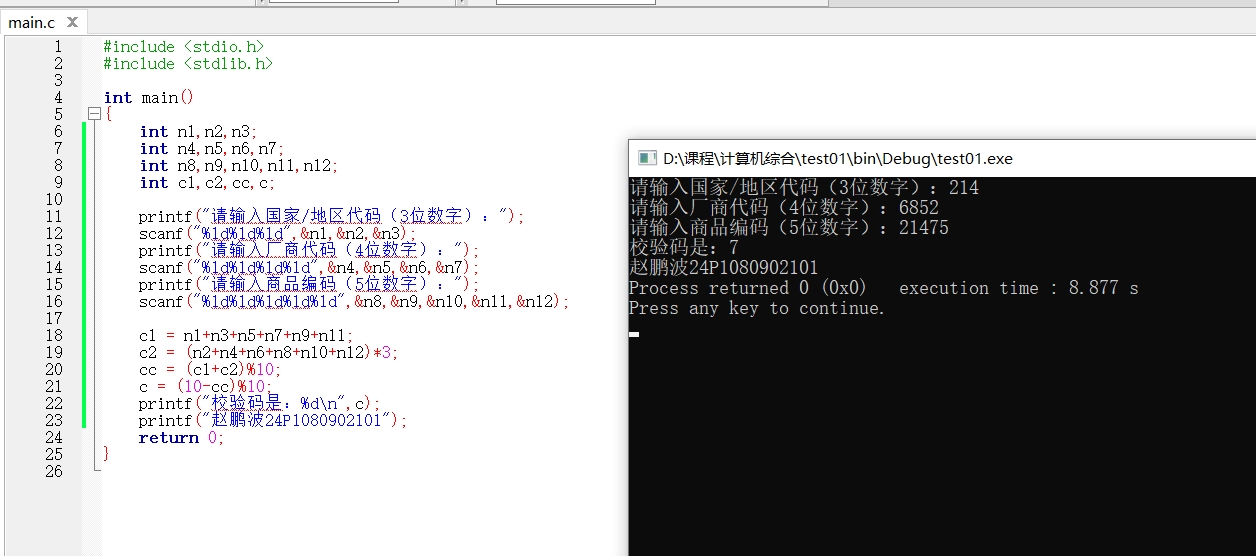Click the closing brace on line 25

(106, 454)
